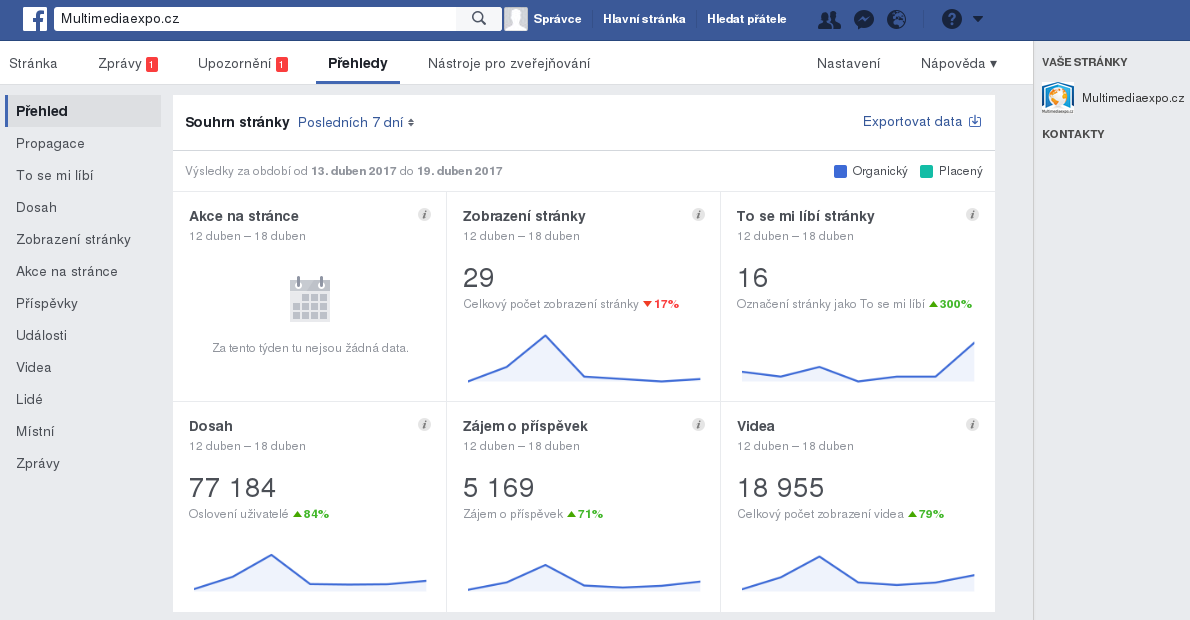Click the search magnifier button
This screenshot has height=620, width=1190.
479,18
